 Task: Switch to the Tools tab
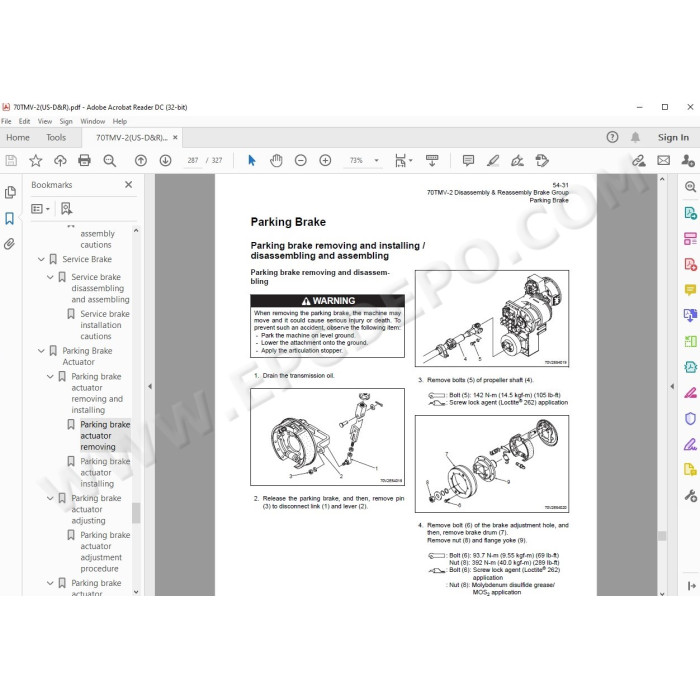point(56,138)
